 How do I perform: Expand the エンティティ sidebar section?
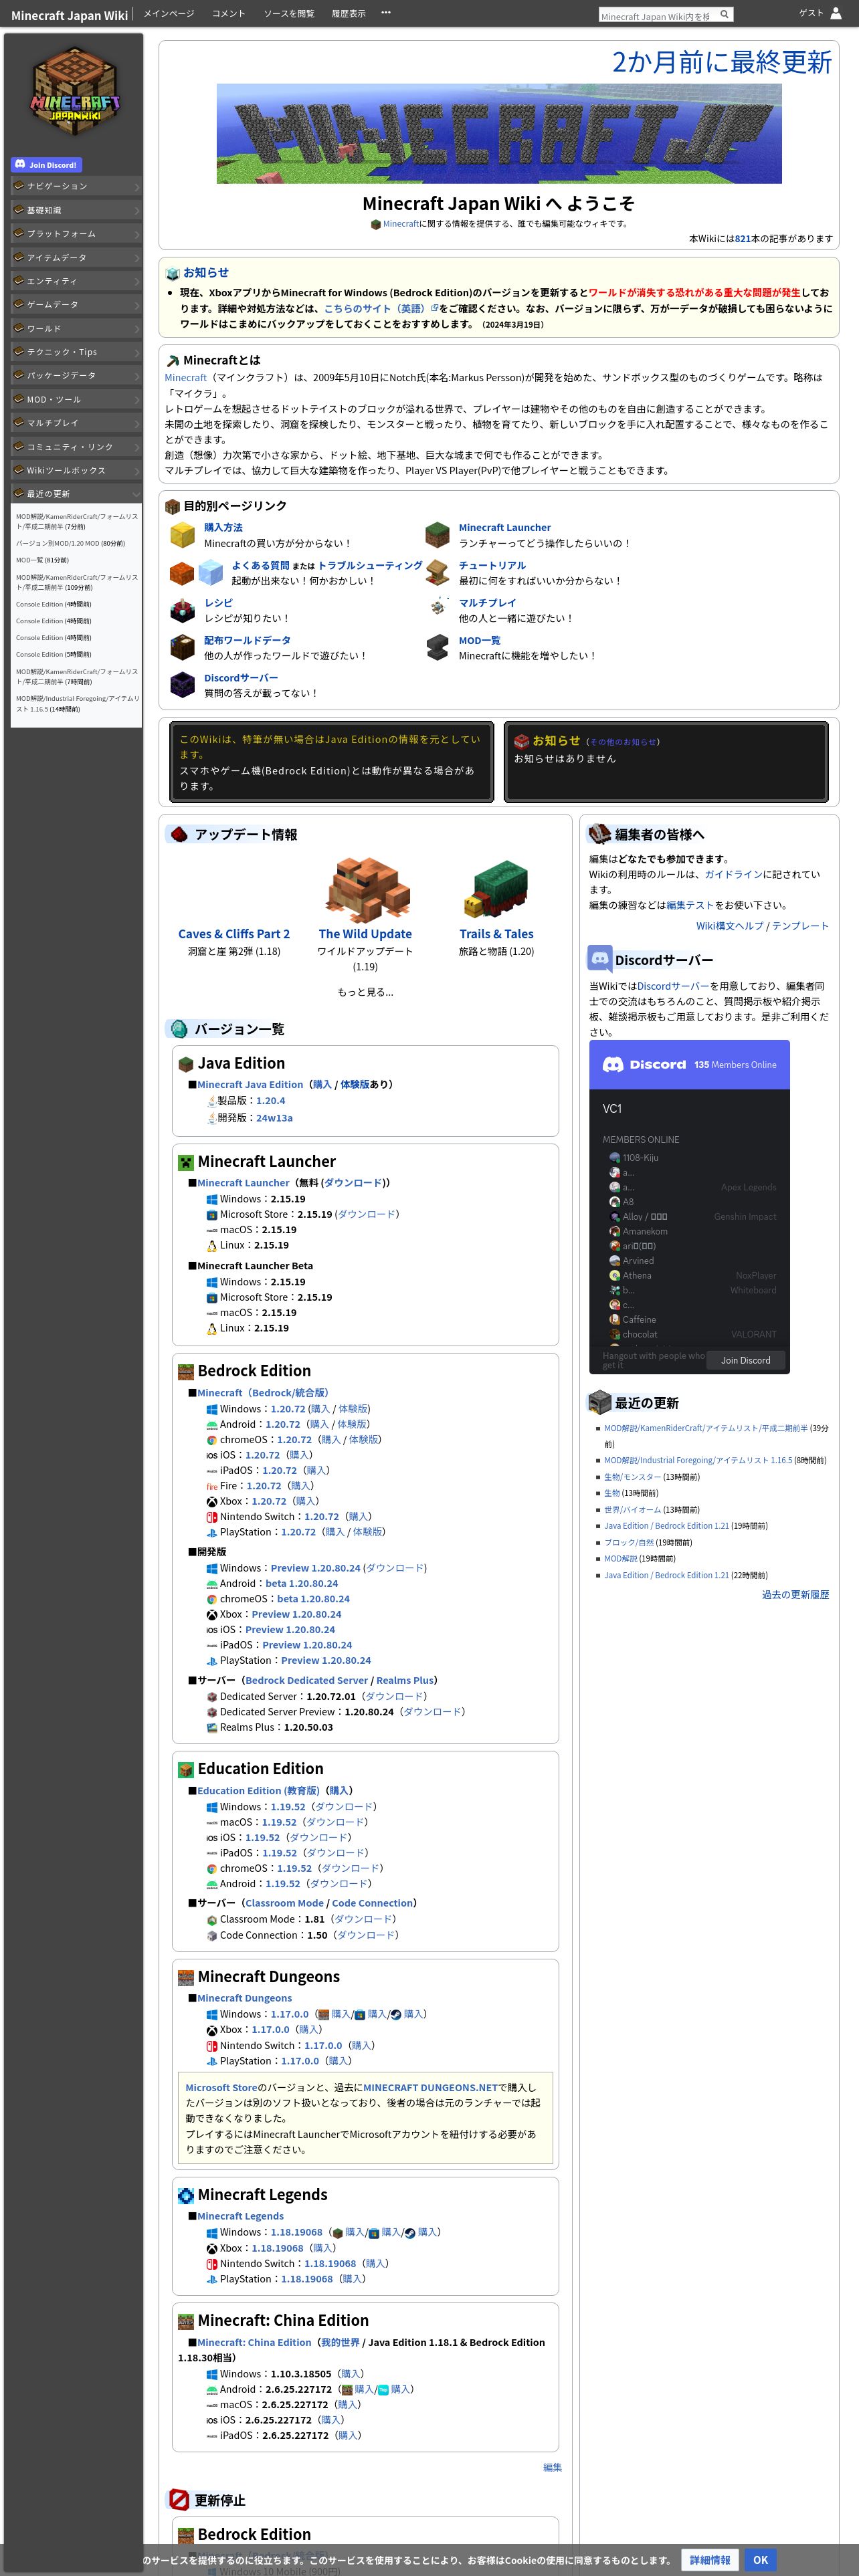click(x=76, y=281)
